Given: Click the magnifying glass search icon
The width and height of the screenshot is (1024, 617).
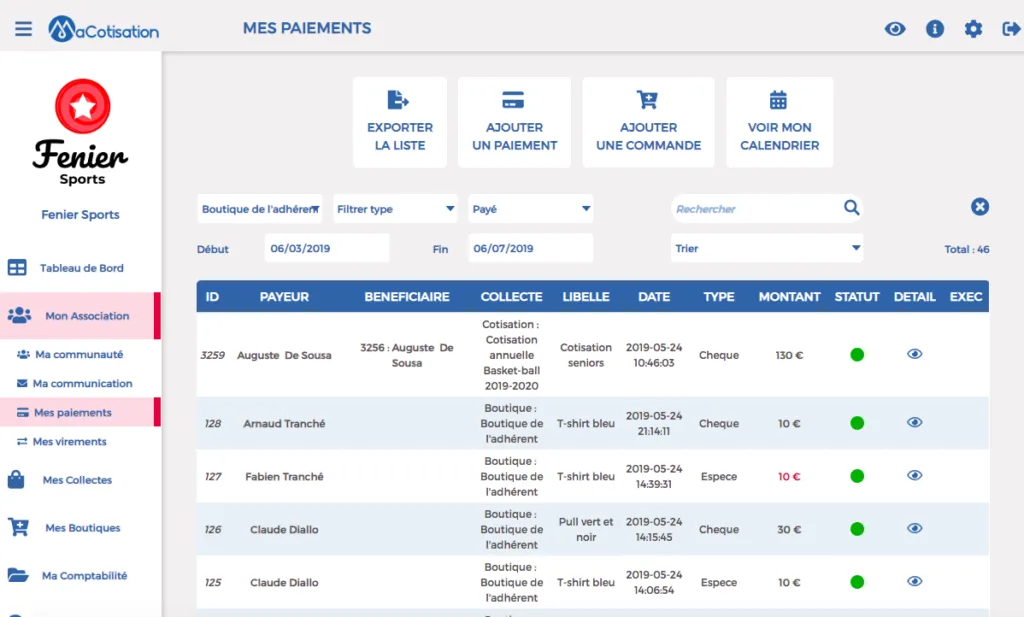Looking at the screenshot, I should (851, 208).
